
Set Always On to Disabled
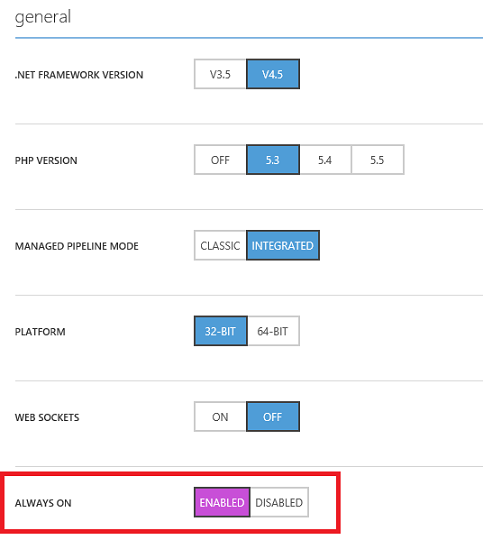[x=279, y=502]
